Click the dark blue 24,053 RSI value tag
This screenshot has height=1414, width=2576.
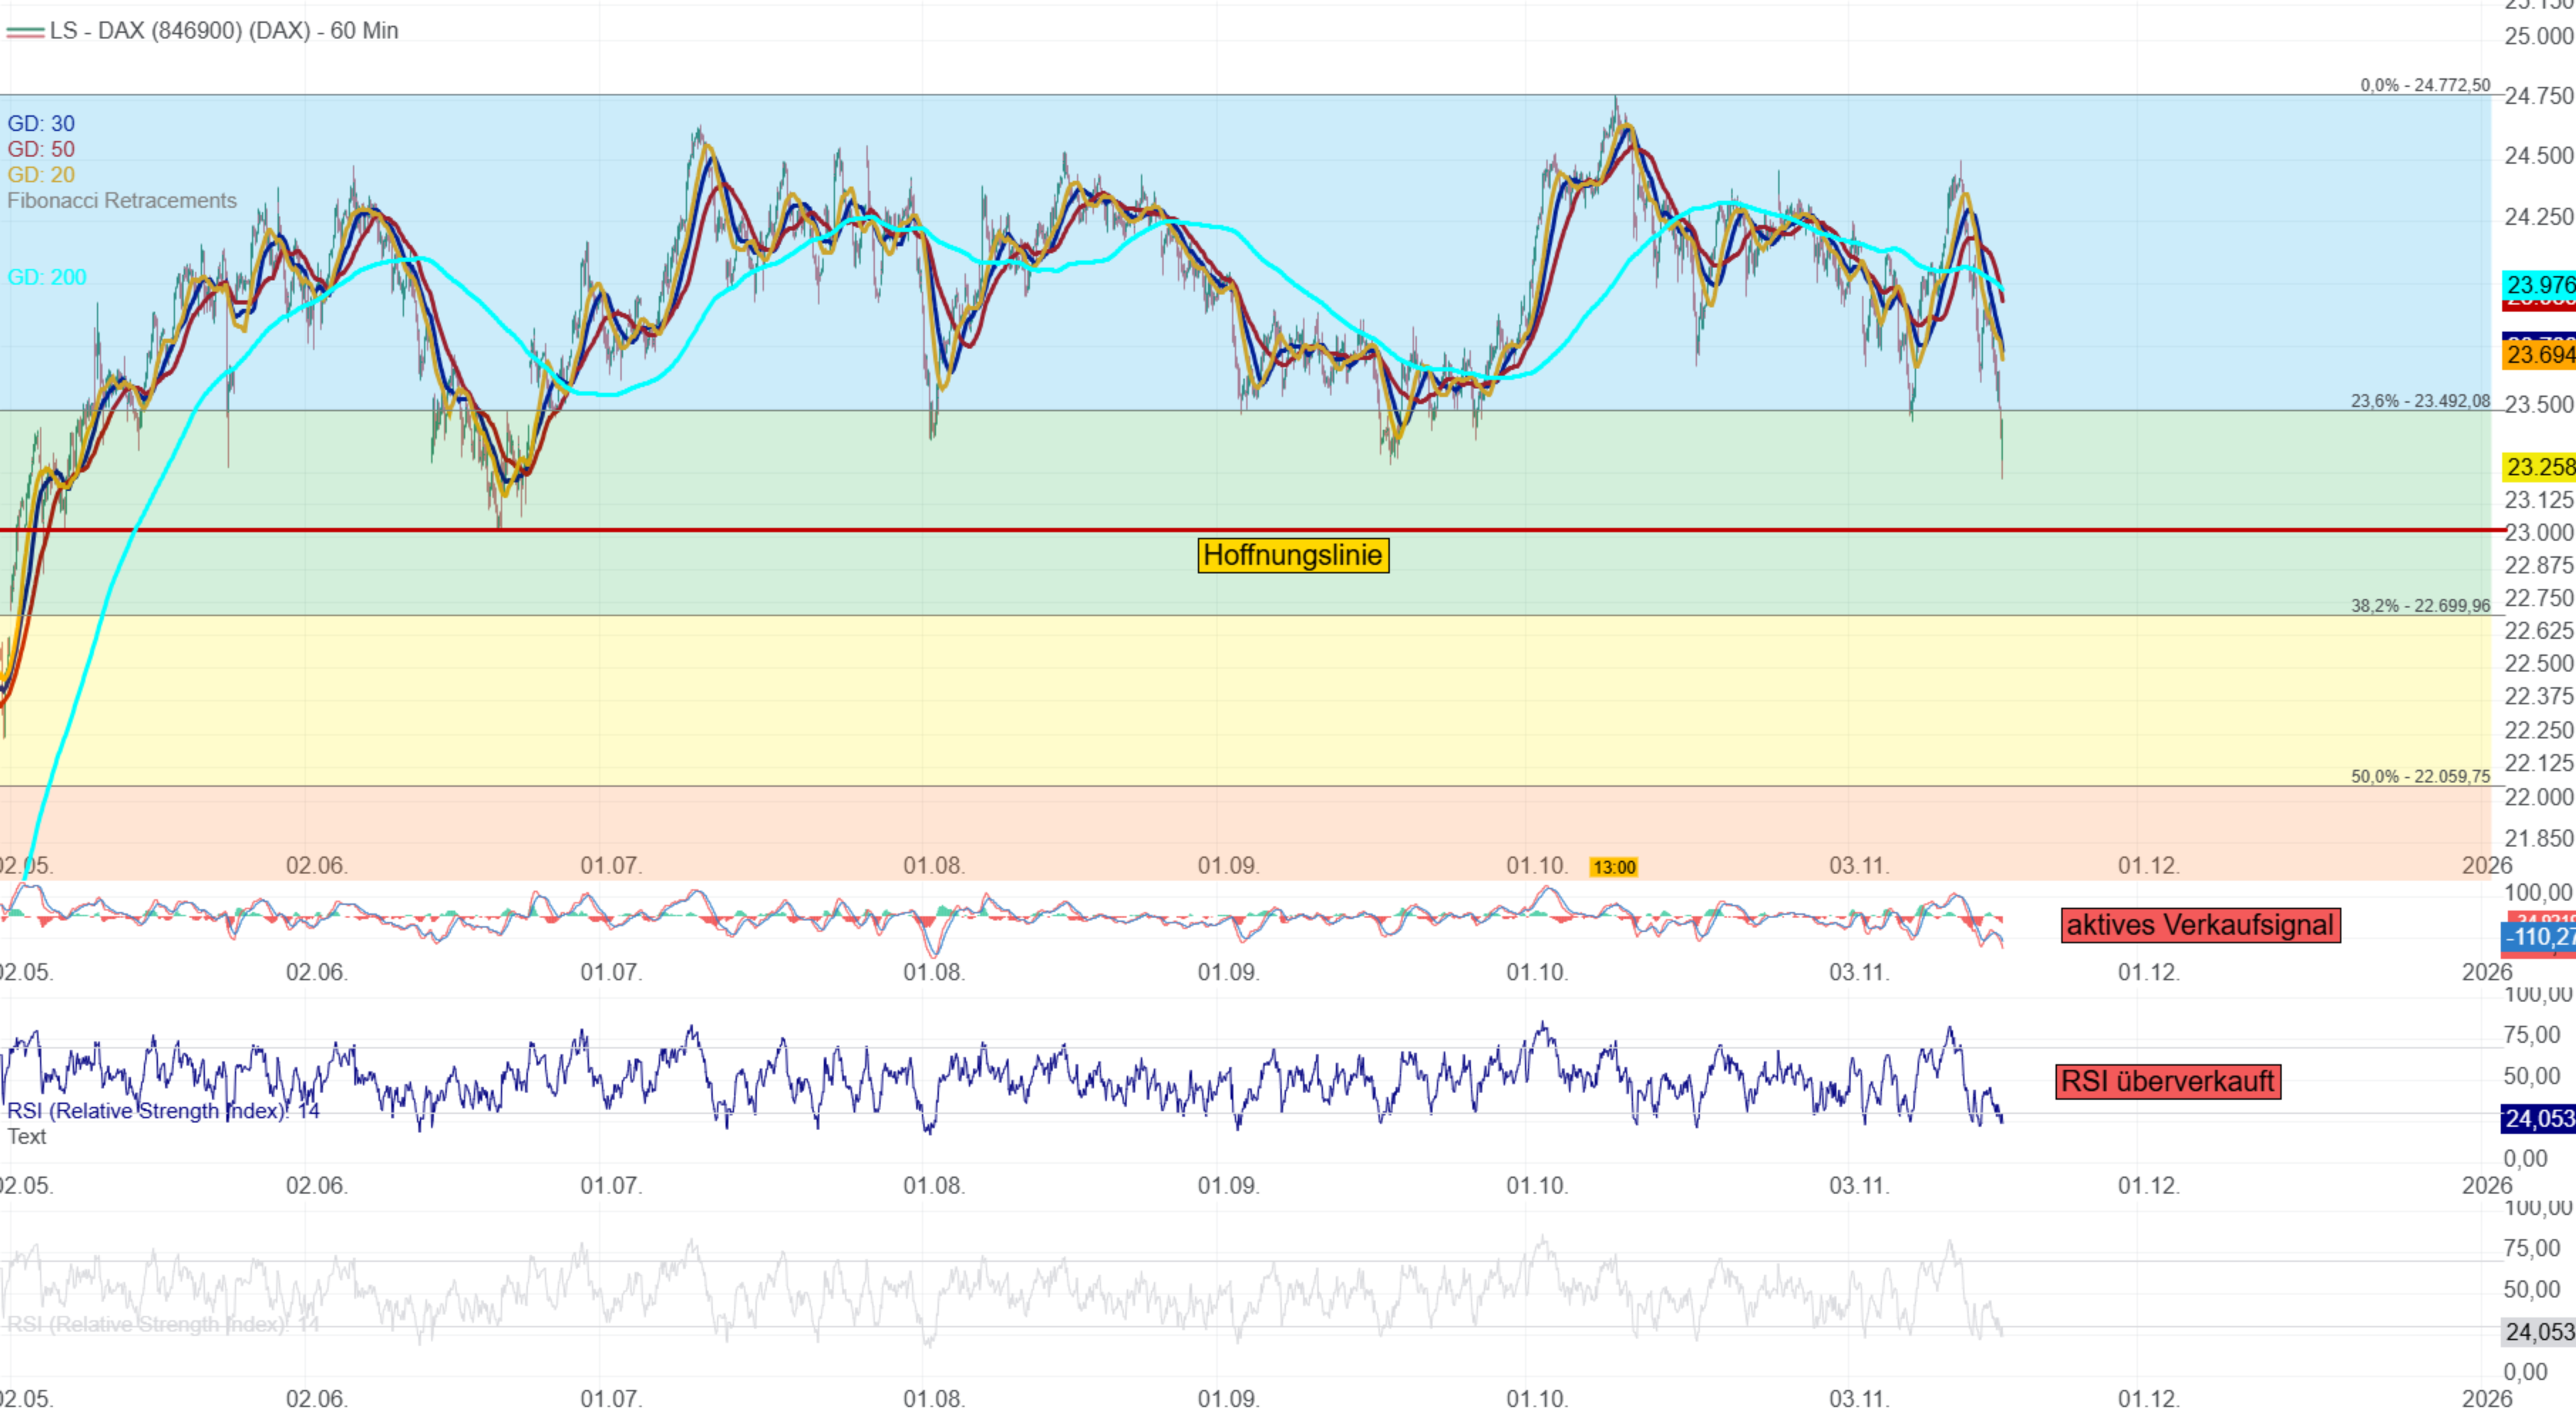[x=2538, y=1118]
